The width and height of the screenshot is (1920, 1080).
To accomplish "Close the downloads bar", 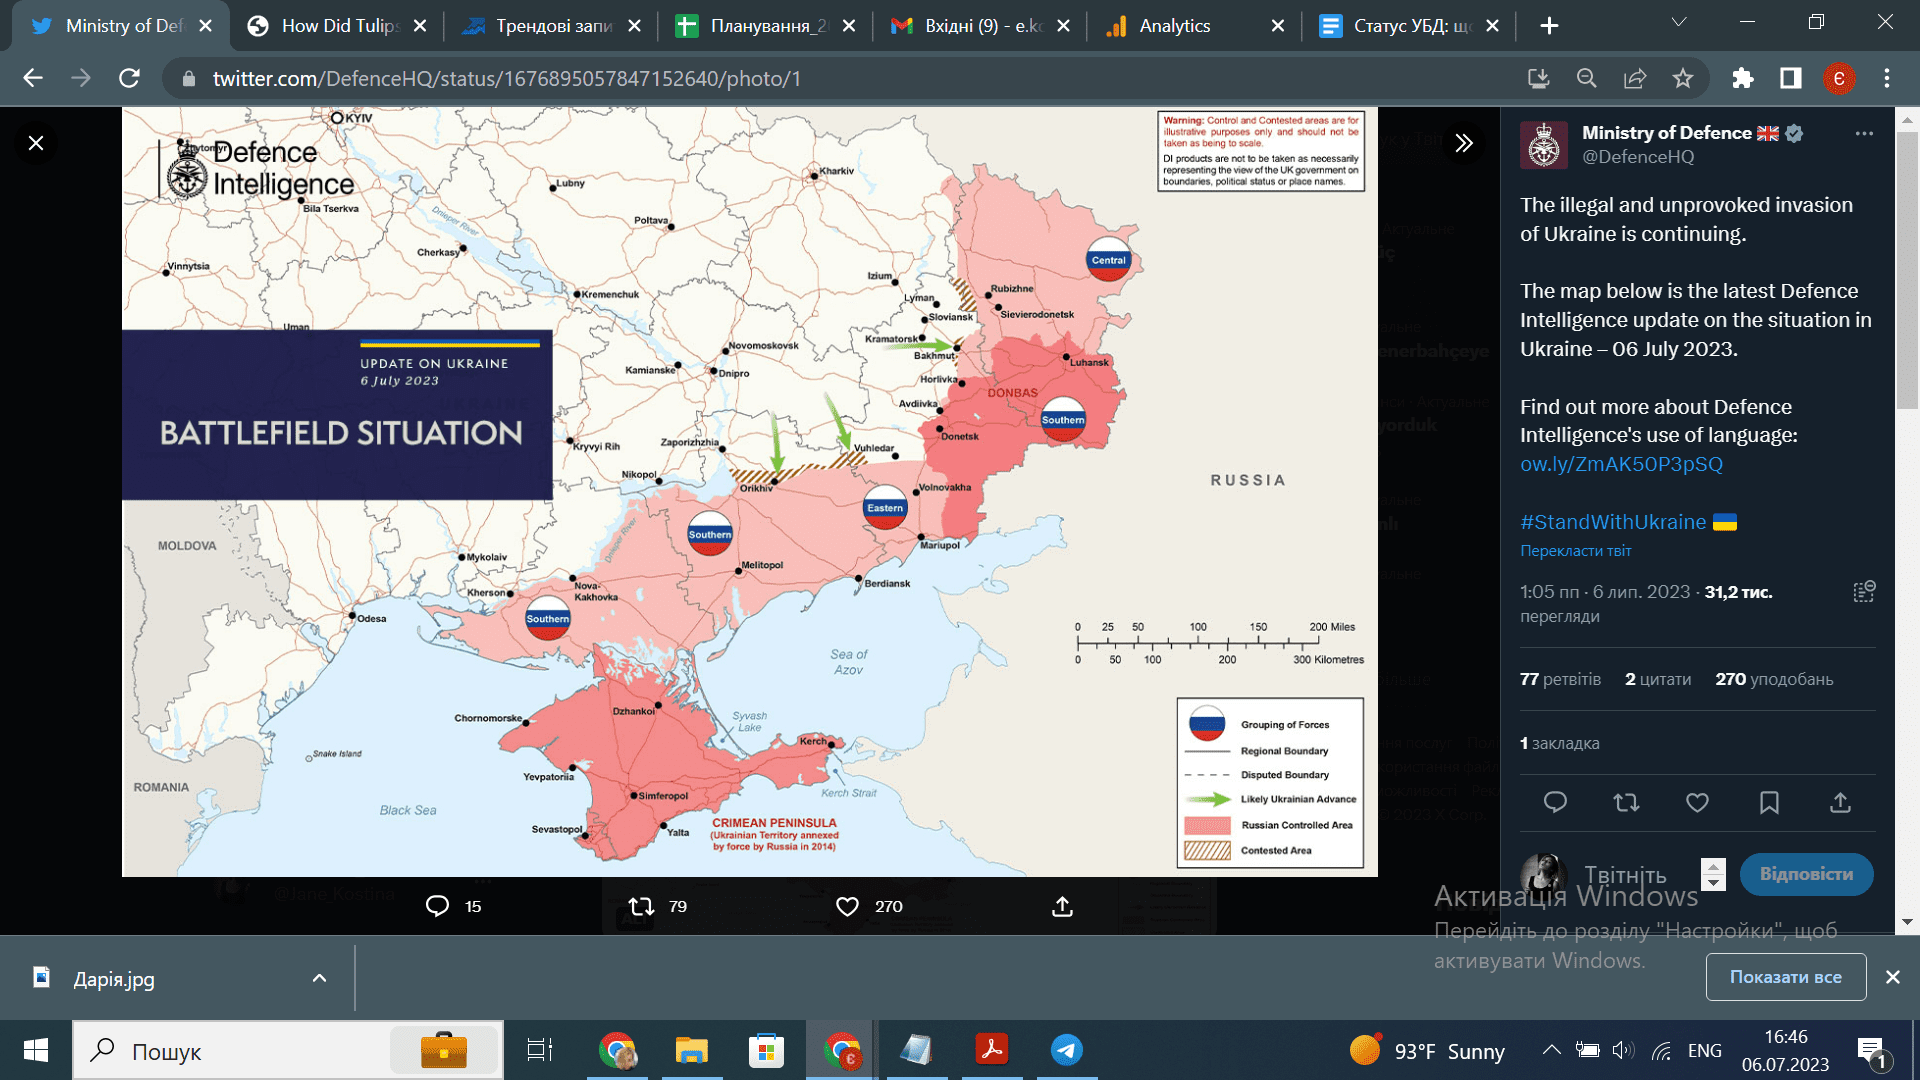I will [x=1892, y=977].
